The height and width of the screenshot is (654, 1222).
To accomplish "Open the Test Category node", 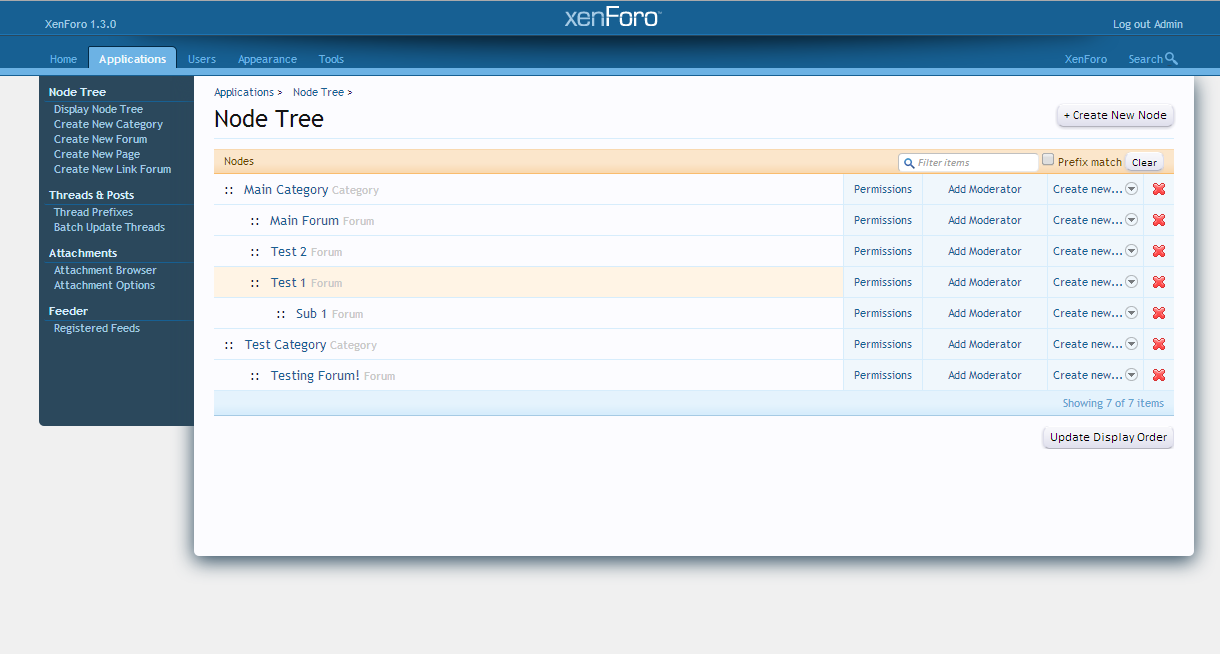I will tap(286, 345).
